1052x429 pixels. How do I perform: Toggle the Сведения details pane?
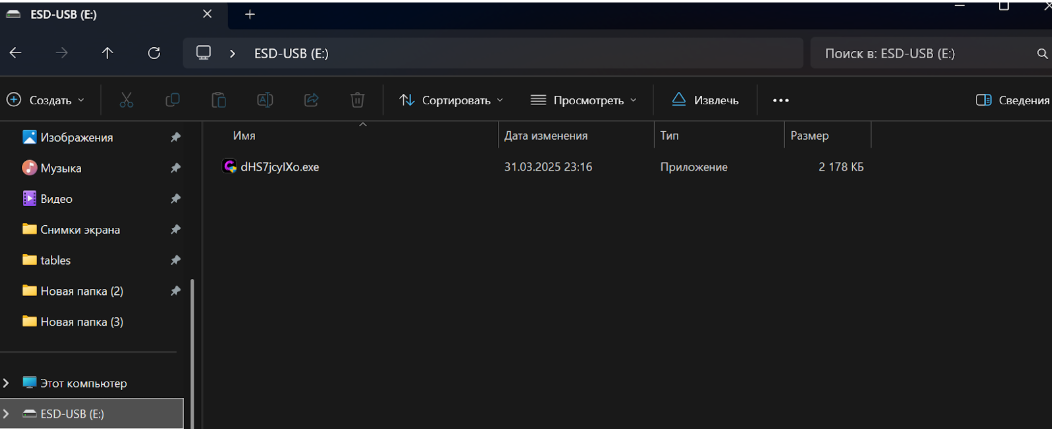coord(1012,100)
